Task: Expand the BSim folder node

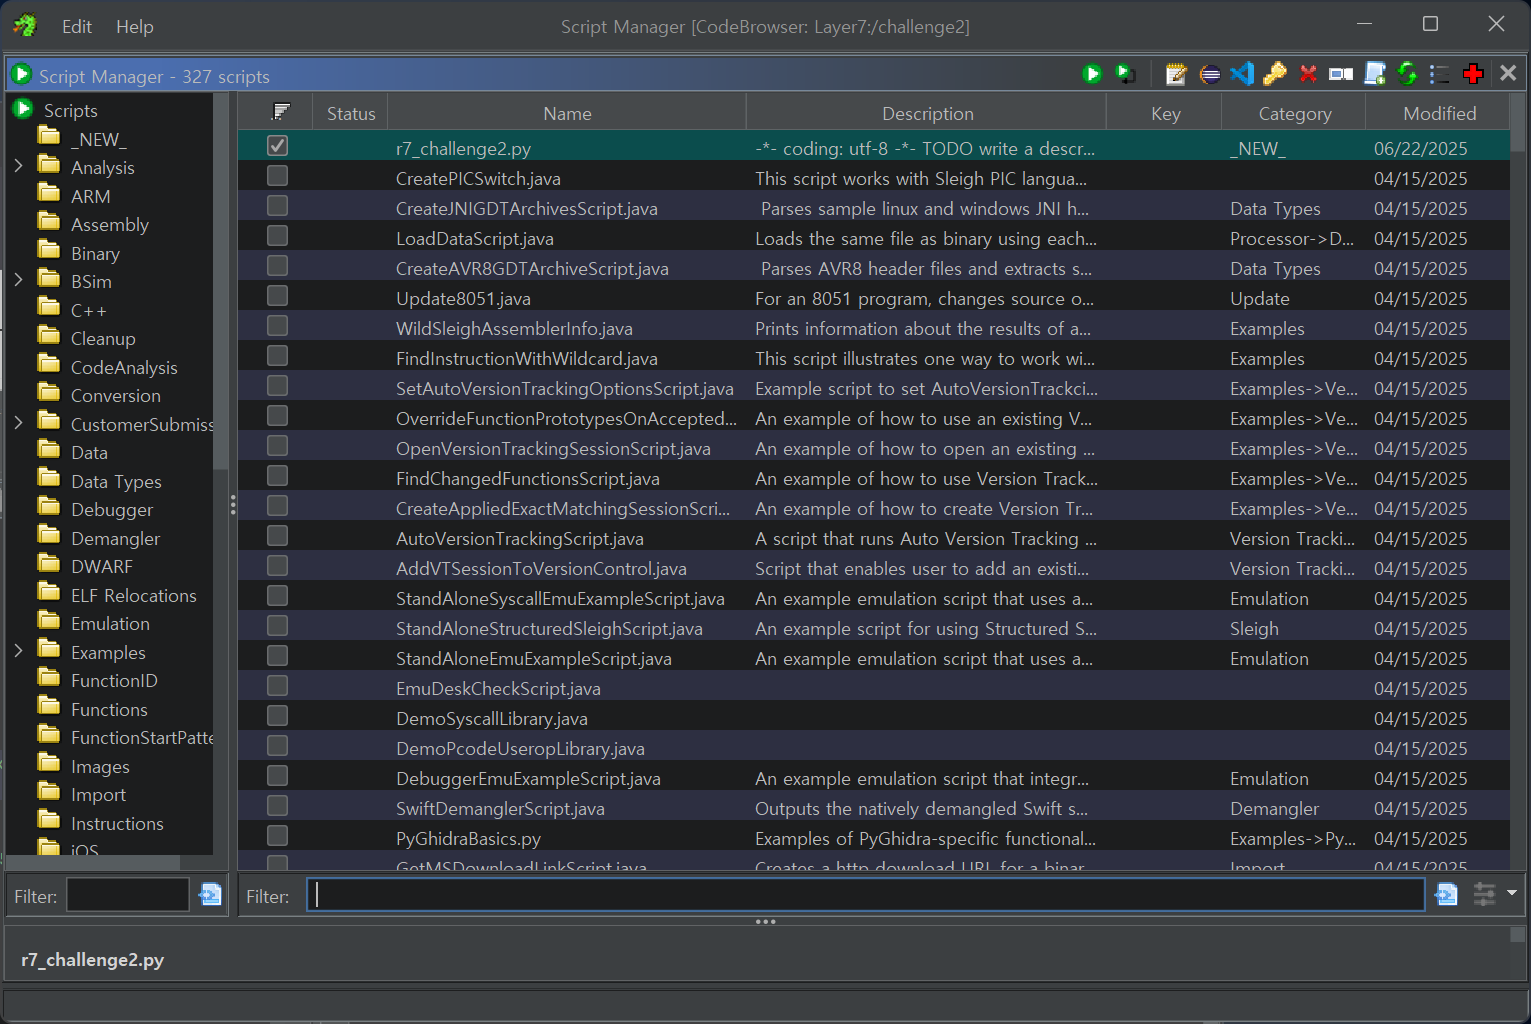Action: point(18,280)
